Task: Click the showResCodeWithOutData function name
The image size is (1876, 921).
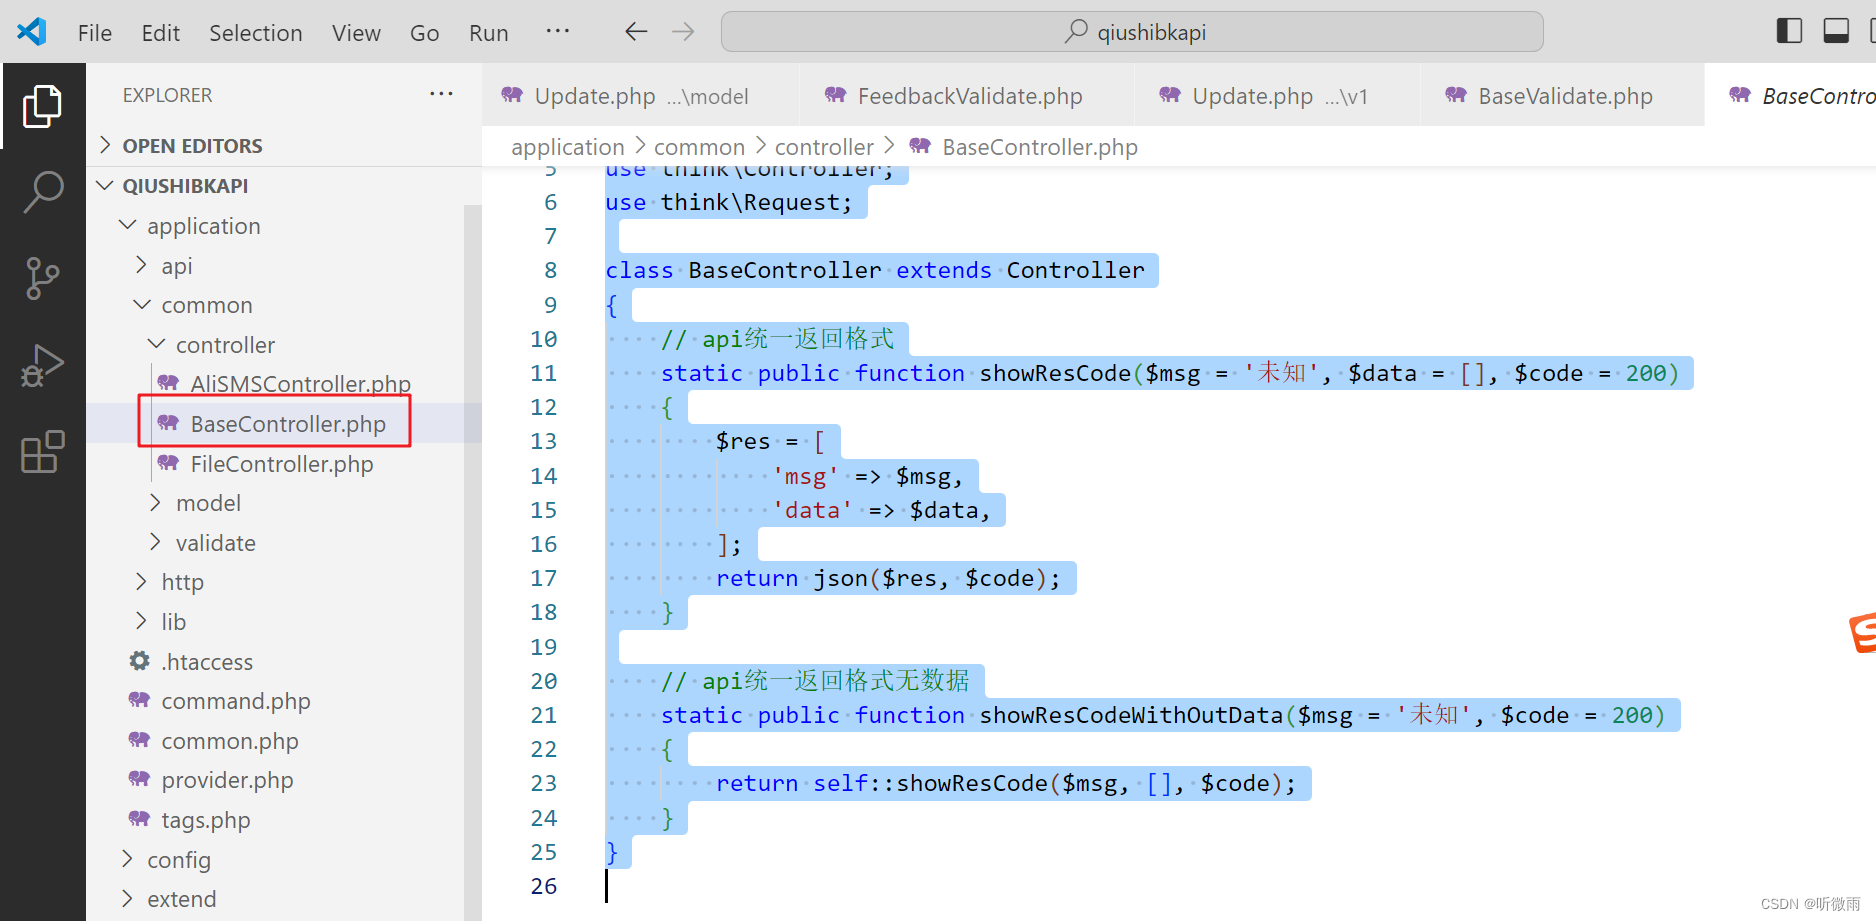Action: coord(1131,715)
